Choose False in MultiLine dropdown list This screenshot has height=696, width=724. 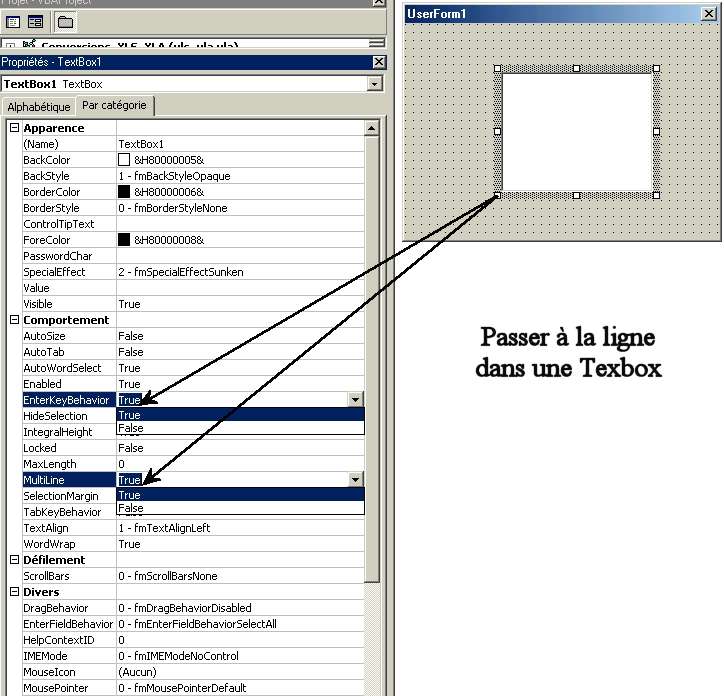pos(240,508)
